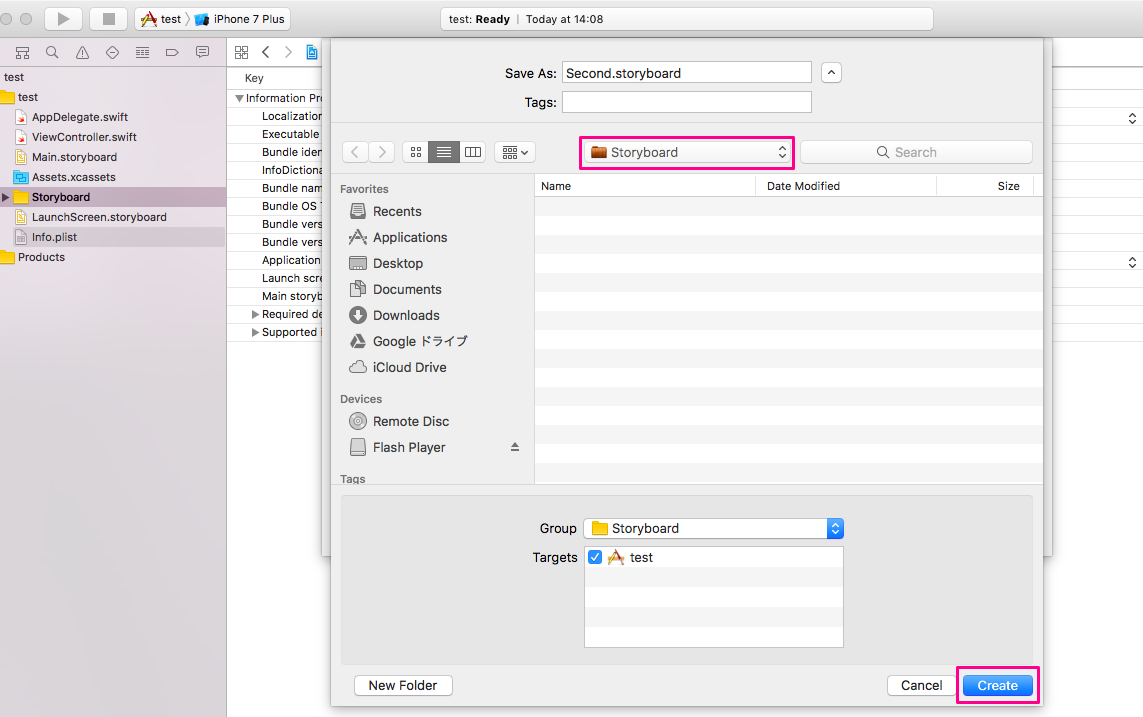Switch the save dialog to icon view
The width and height of the screenshot is (1143, 717).
415,152
